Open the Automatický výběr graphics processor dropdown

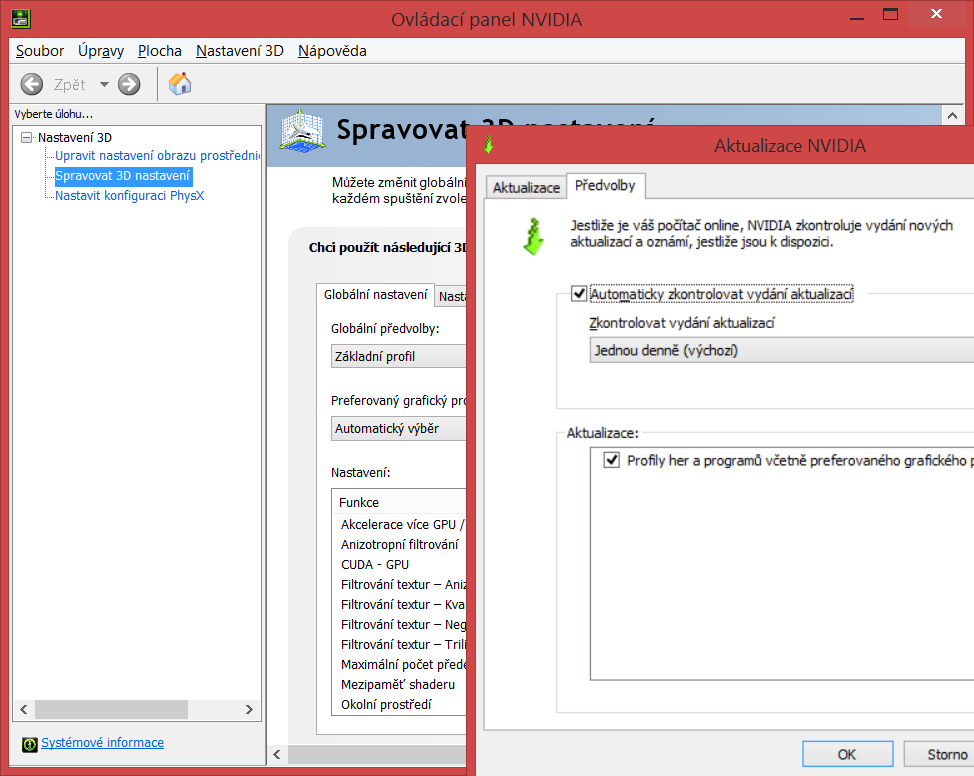[x=398, y=429]
